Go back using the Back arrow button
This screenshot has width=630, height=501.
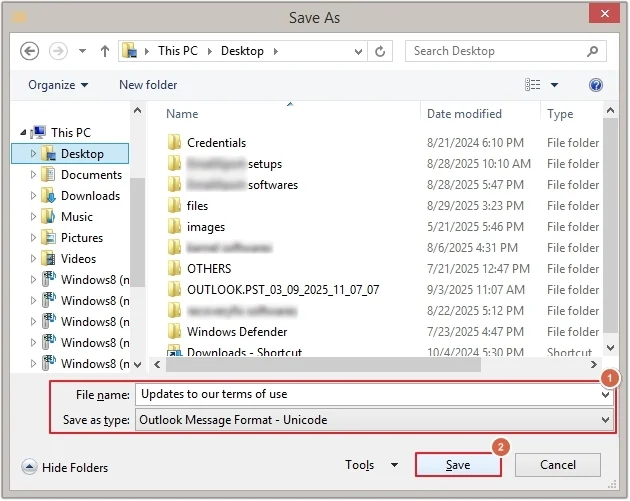pos(29,51)
